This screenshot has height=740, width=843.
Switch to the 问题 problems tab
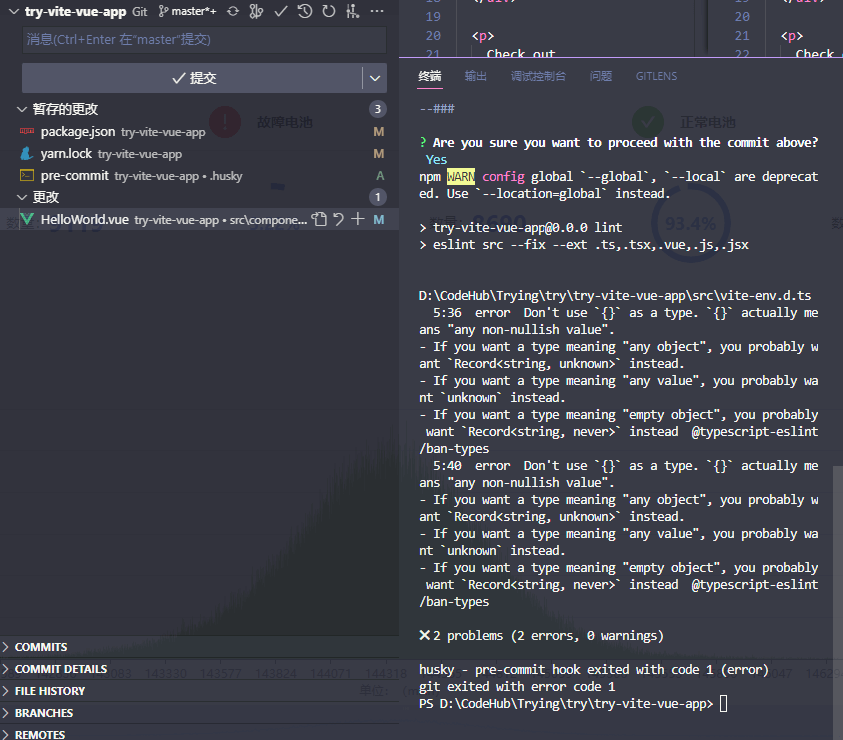coord(601,76)
